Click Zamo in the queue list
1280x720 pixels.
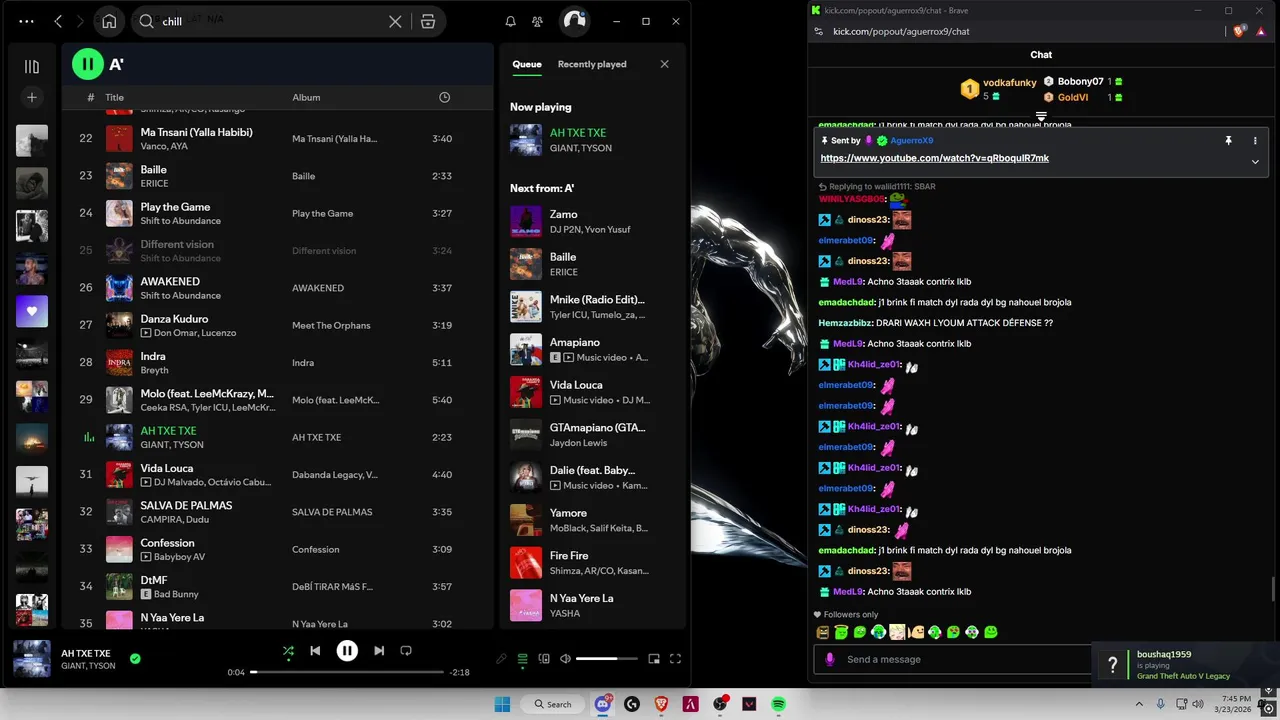[592, 221]
